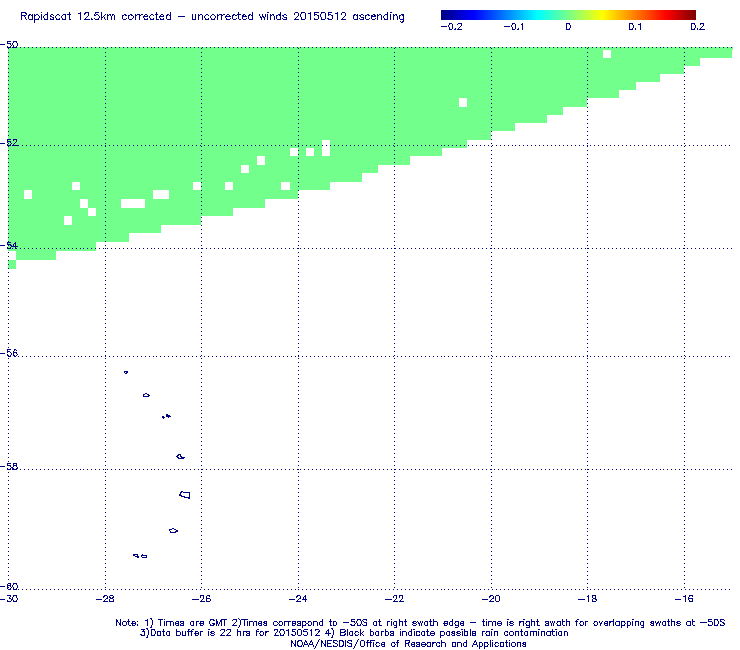Image resolution: width=740 pixels, height=650 pixels.
Task: Click latitude axis label '-58'
Action: 9,466
